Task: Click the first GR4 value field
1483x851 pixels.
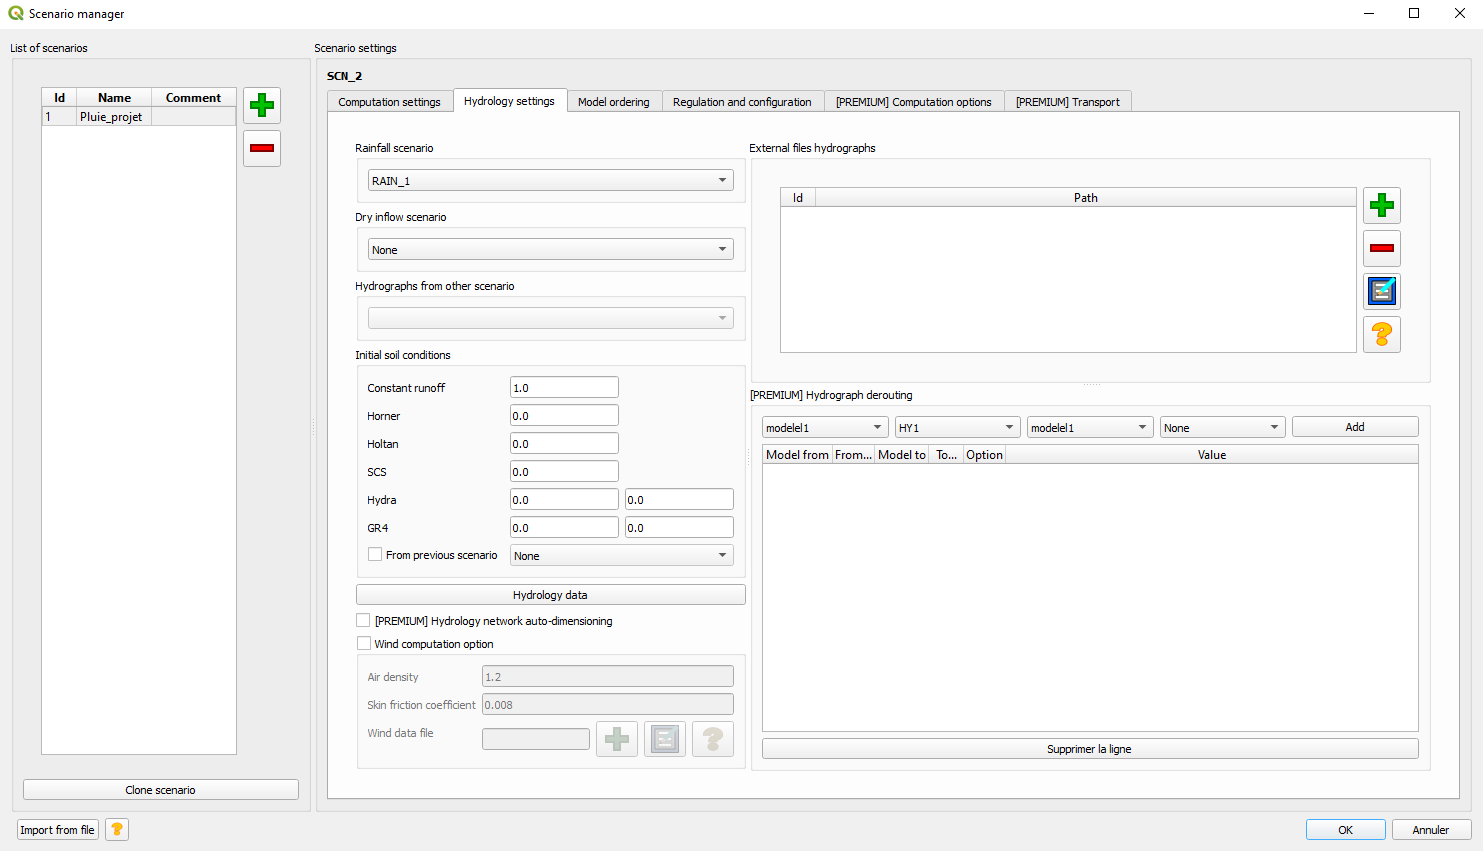Action: (x=564, y=527)
